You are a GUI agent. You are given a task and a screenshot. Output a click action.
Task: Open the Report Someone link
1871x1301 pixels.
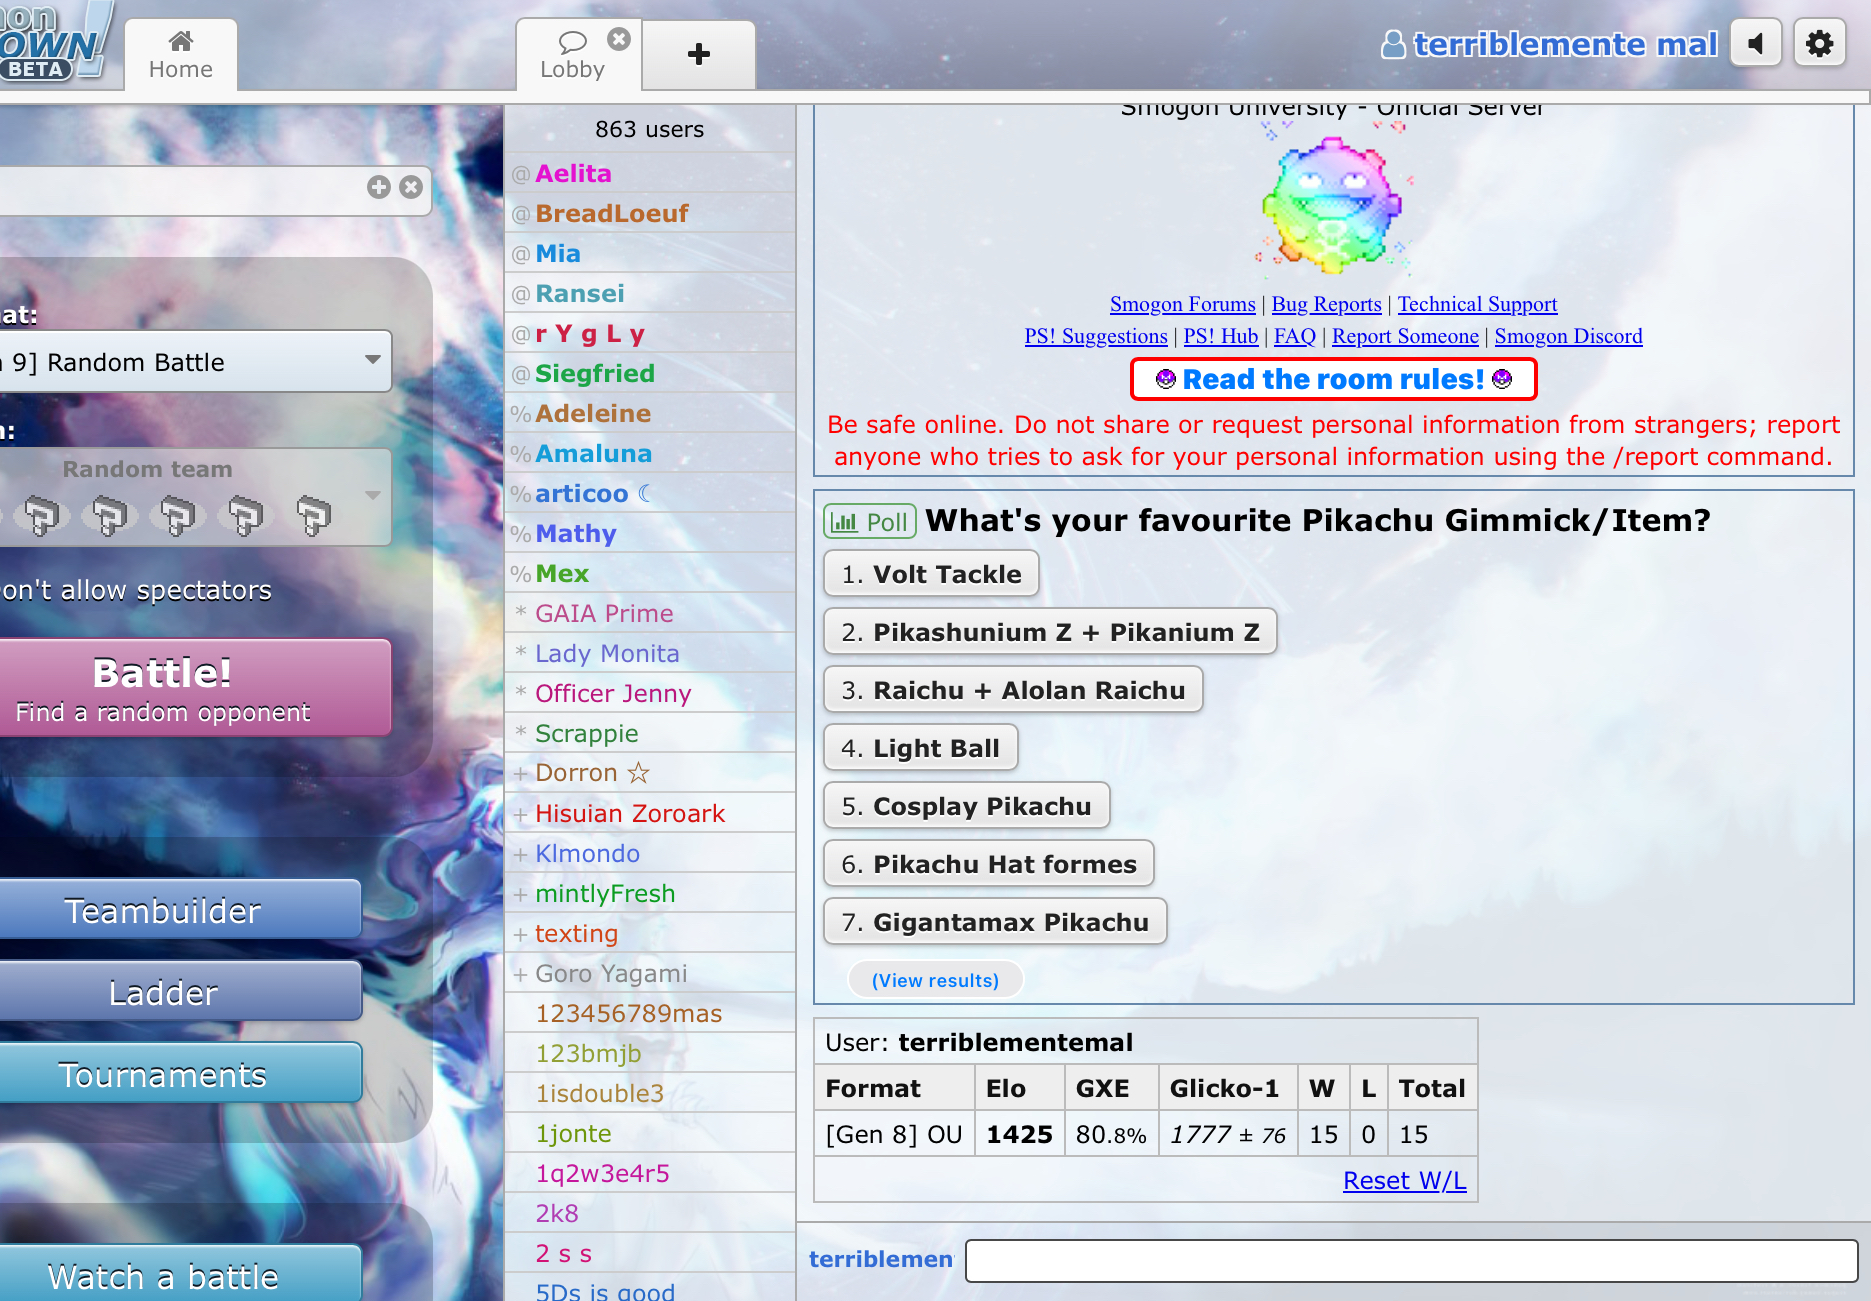coord(1405,336)
